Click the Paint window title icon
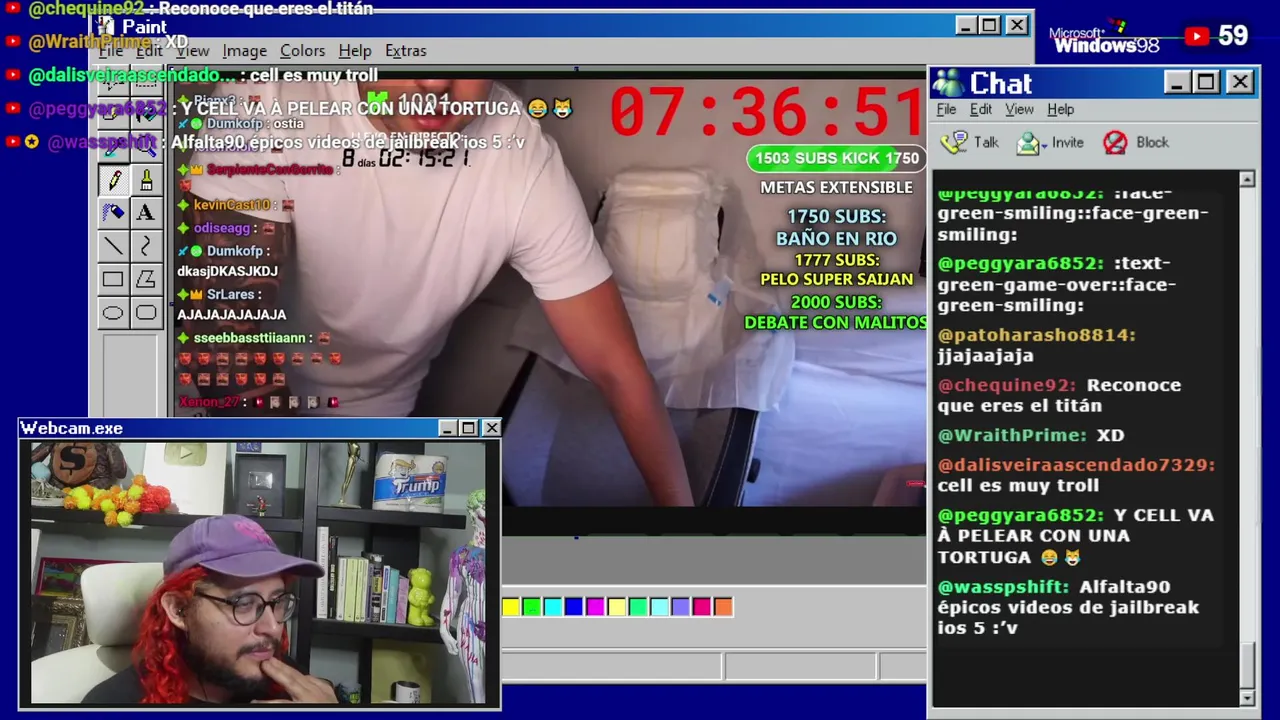Image resolution: width=1280 pixels, height=720 pixels. point(106,26)
